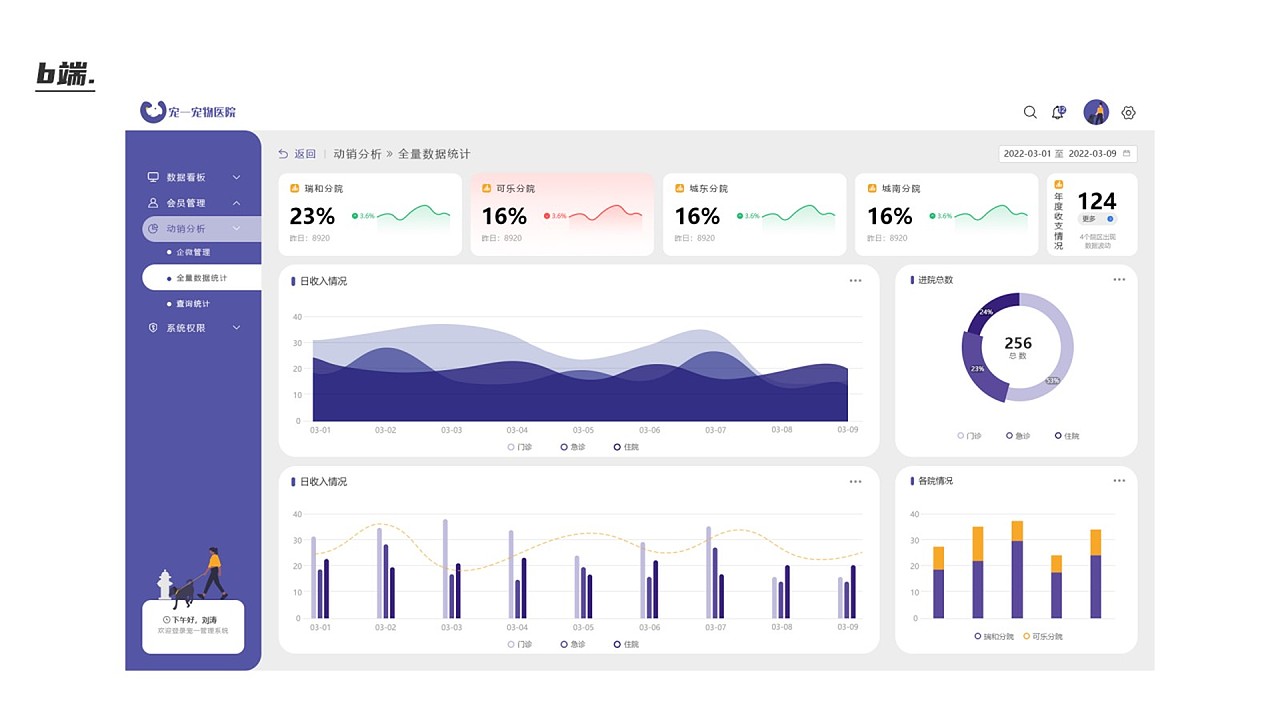Toggle 急诊 legend in the area chart
Viewport: 1280px width, 720px height.
coord(572,447)
